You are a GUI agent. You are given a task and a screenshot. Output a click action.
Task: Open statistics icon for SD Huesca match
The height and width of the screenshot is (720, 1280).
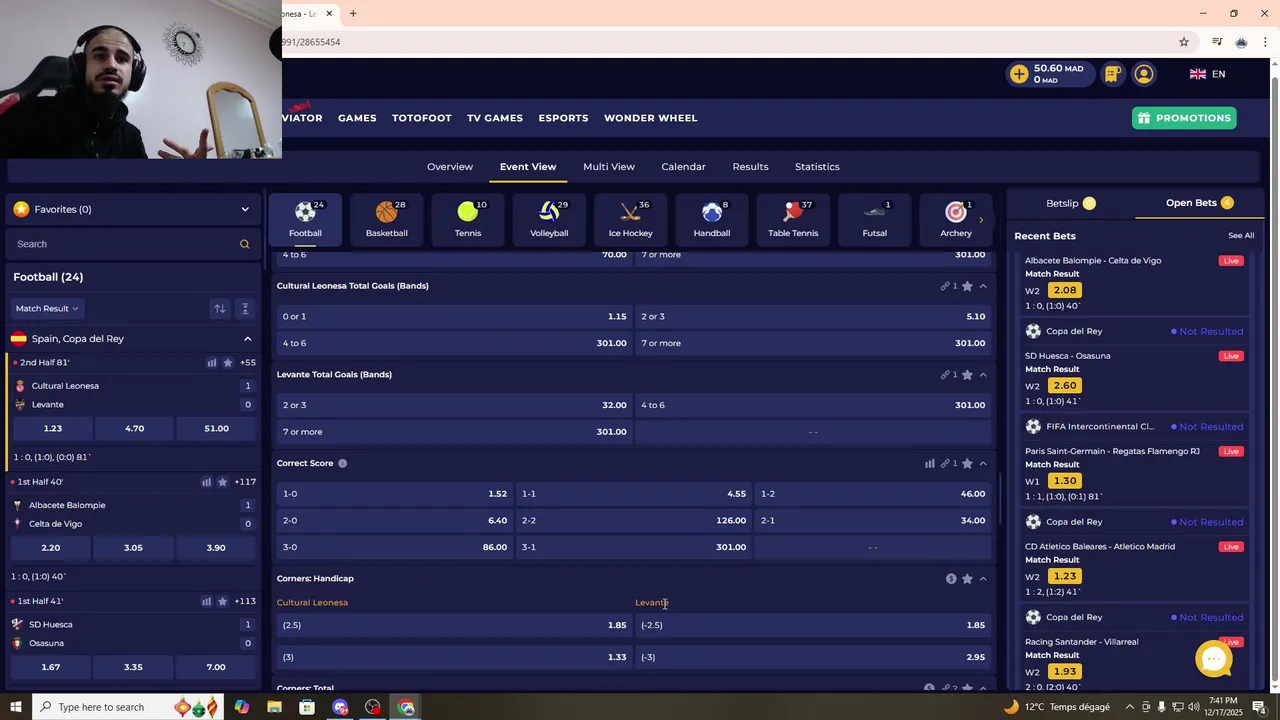pos(206,601)
